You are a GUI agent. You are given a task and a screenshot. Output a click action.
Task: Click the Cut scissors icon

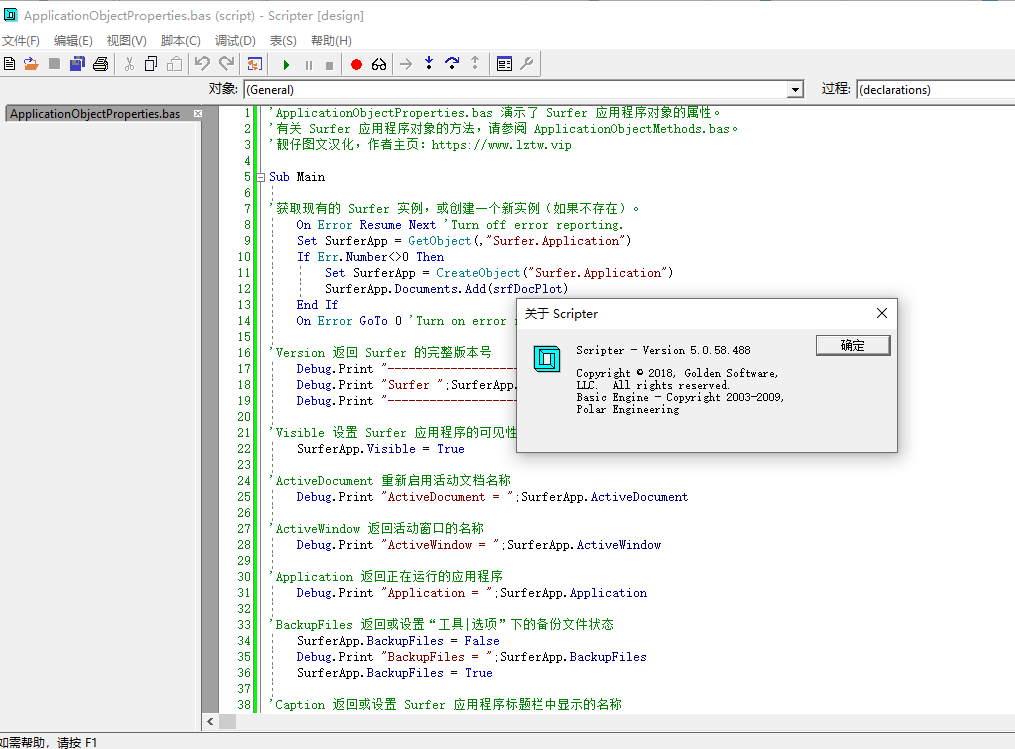[129, 64]
